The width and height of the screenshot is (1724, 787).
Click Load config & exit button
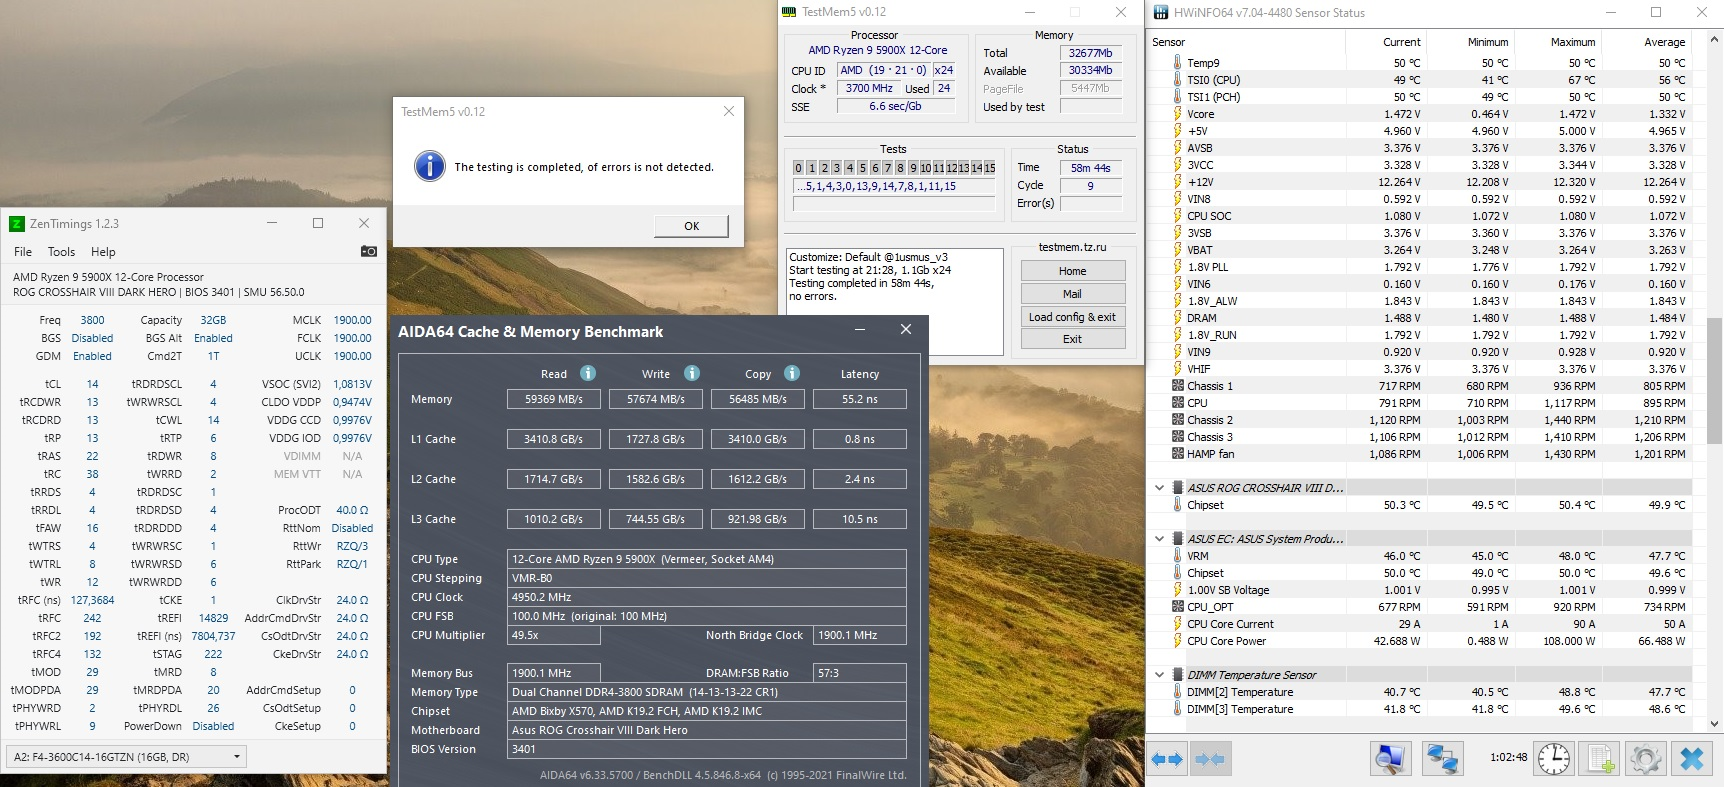pos(1073,317)
